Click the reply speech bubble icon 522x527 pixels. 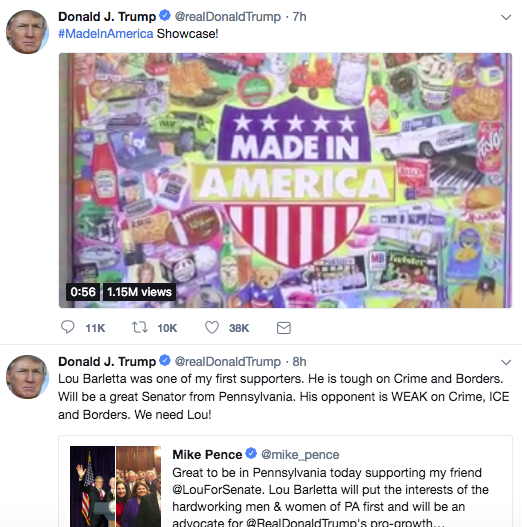tap(68, 327)
